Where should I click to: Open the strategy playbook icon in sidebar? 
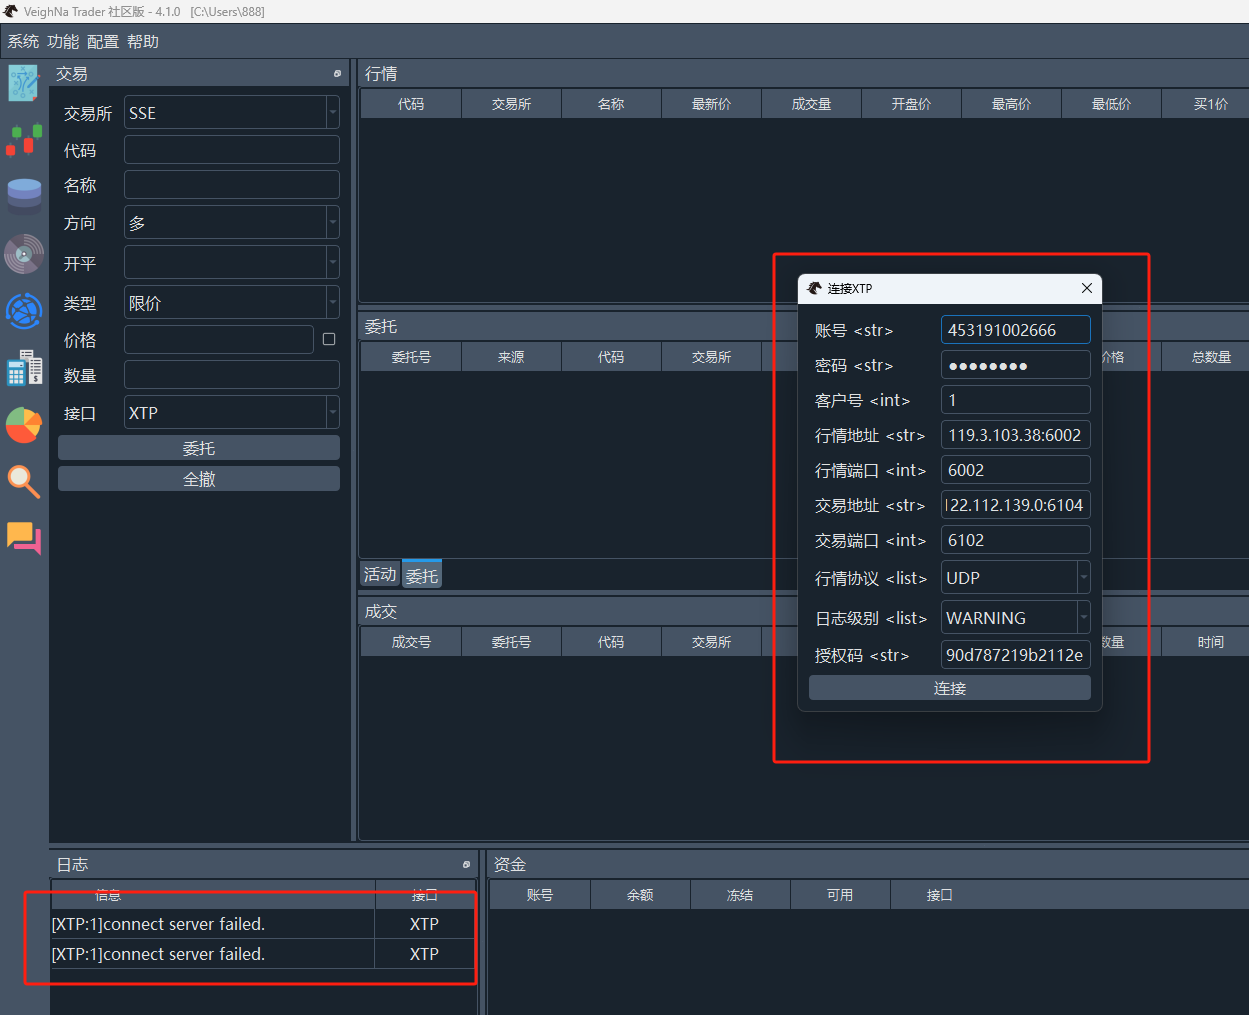pyautogui.click(x=24, y=83)
